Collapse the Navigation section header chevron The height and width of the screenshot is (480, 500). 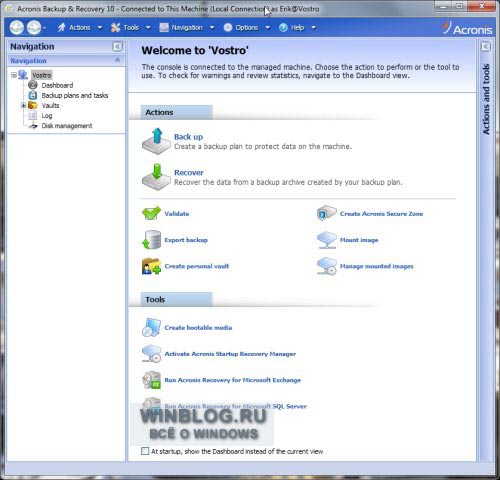[117, 60]
